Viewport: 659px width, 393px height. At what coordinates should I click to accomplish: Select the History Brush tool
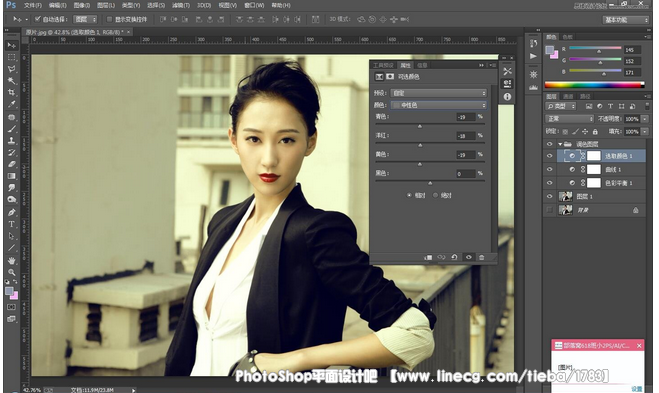pos(11,153)
